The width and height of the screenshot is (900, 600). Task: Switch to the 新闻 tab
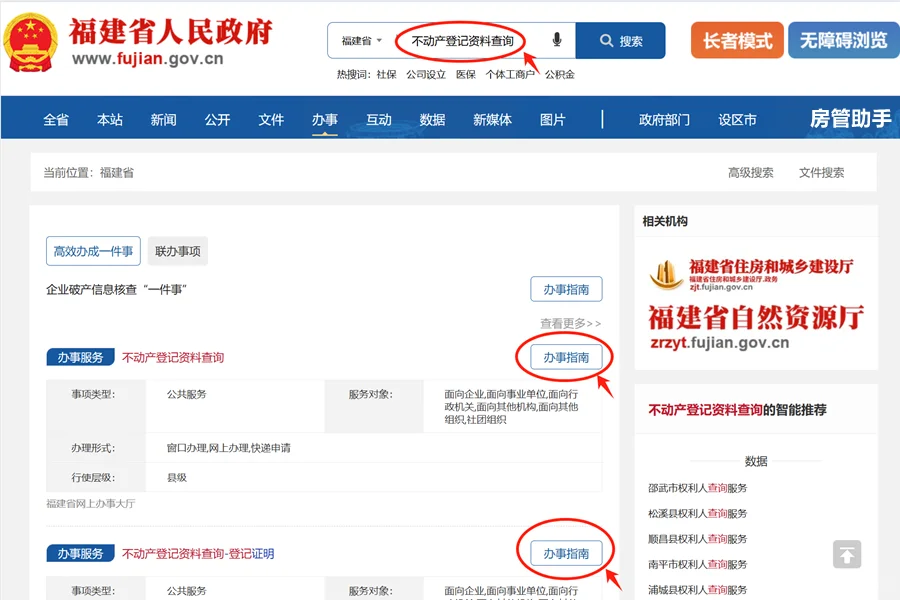click(x=164, y=119)
